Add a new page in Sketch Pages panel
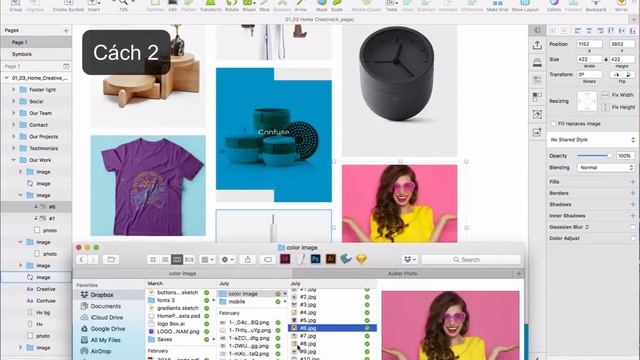The height and width of the screenshot is (360, 640). tap(66, 31)
